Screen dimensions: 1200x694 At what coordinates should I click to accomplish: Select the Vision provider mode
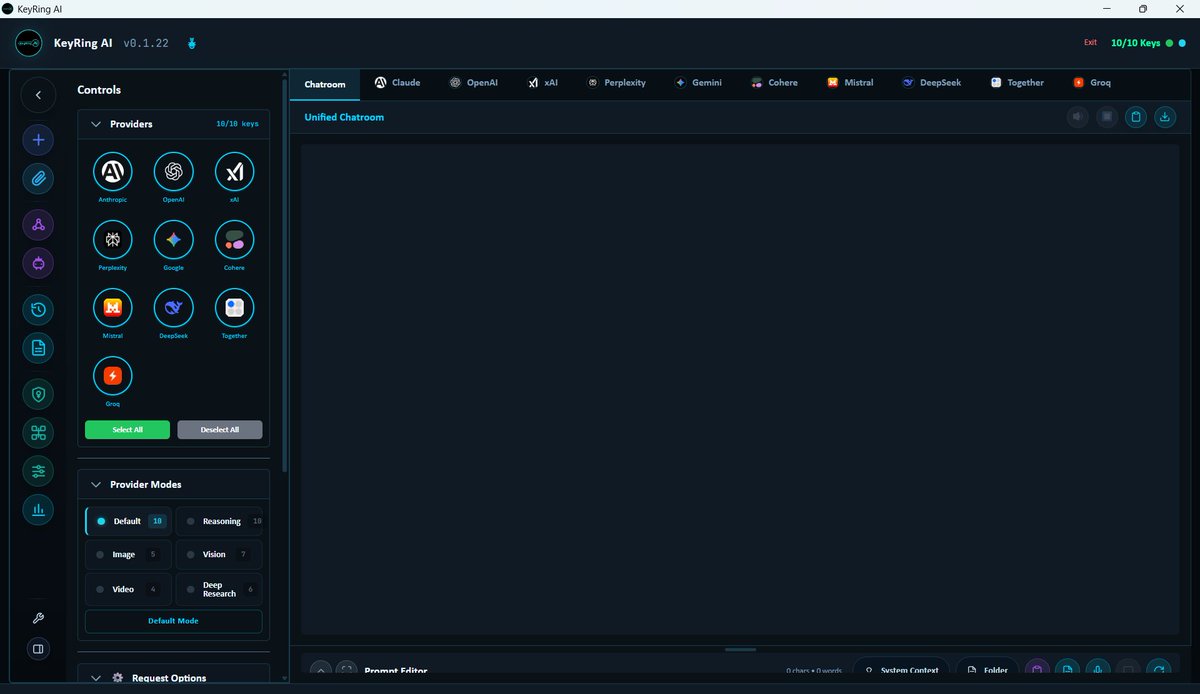219,554
